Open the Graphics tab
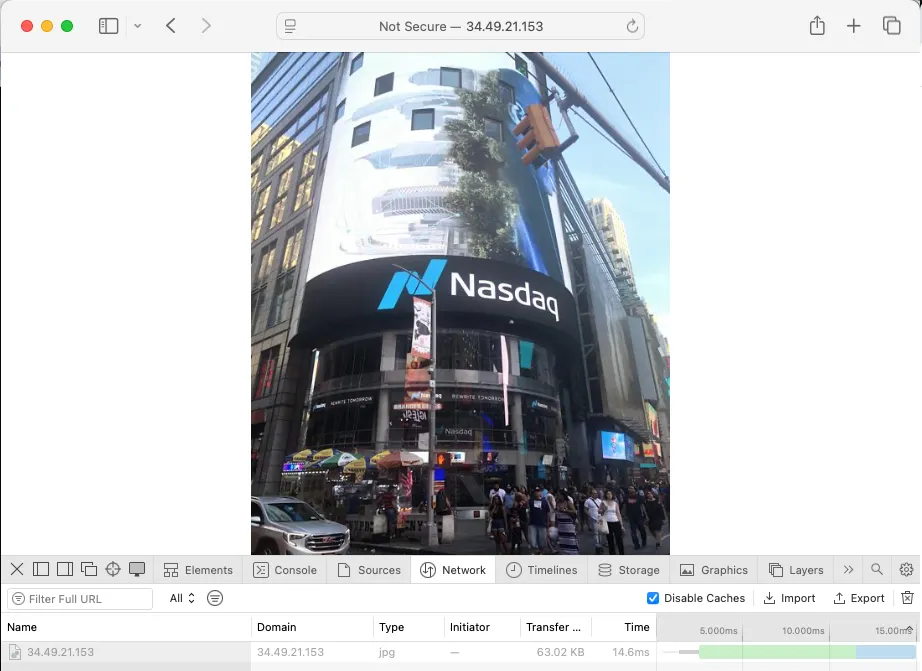 tap(714, 570)
